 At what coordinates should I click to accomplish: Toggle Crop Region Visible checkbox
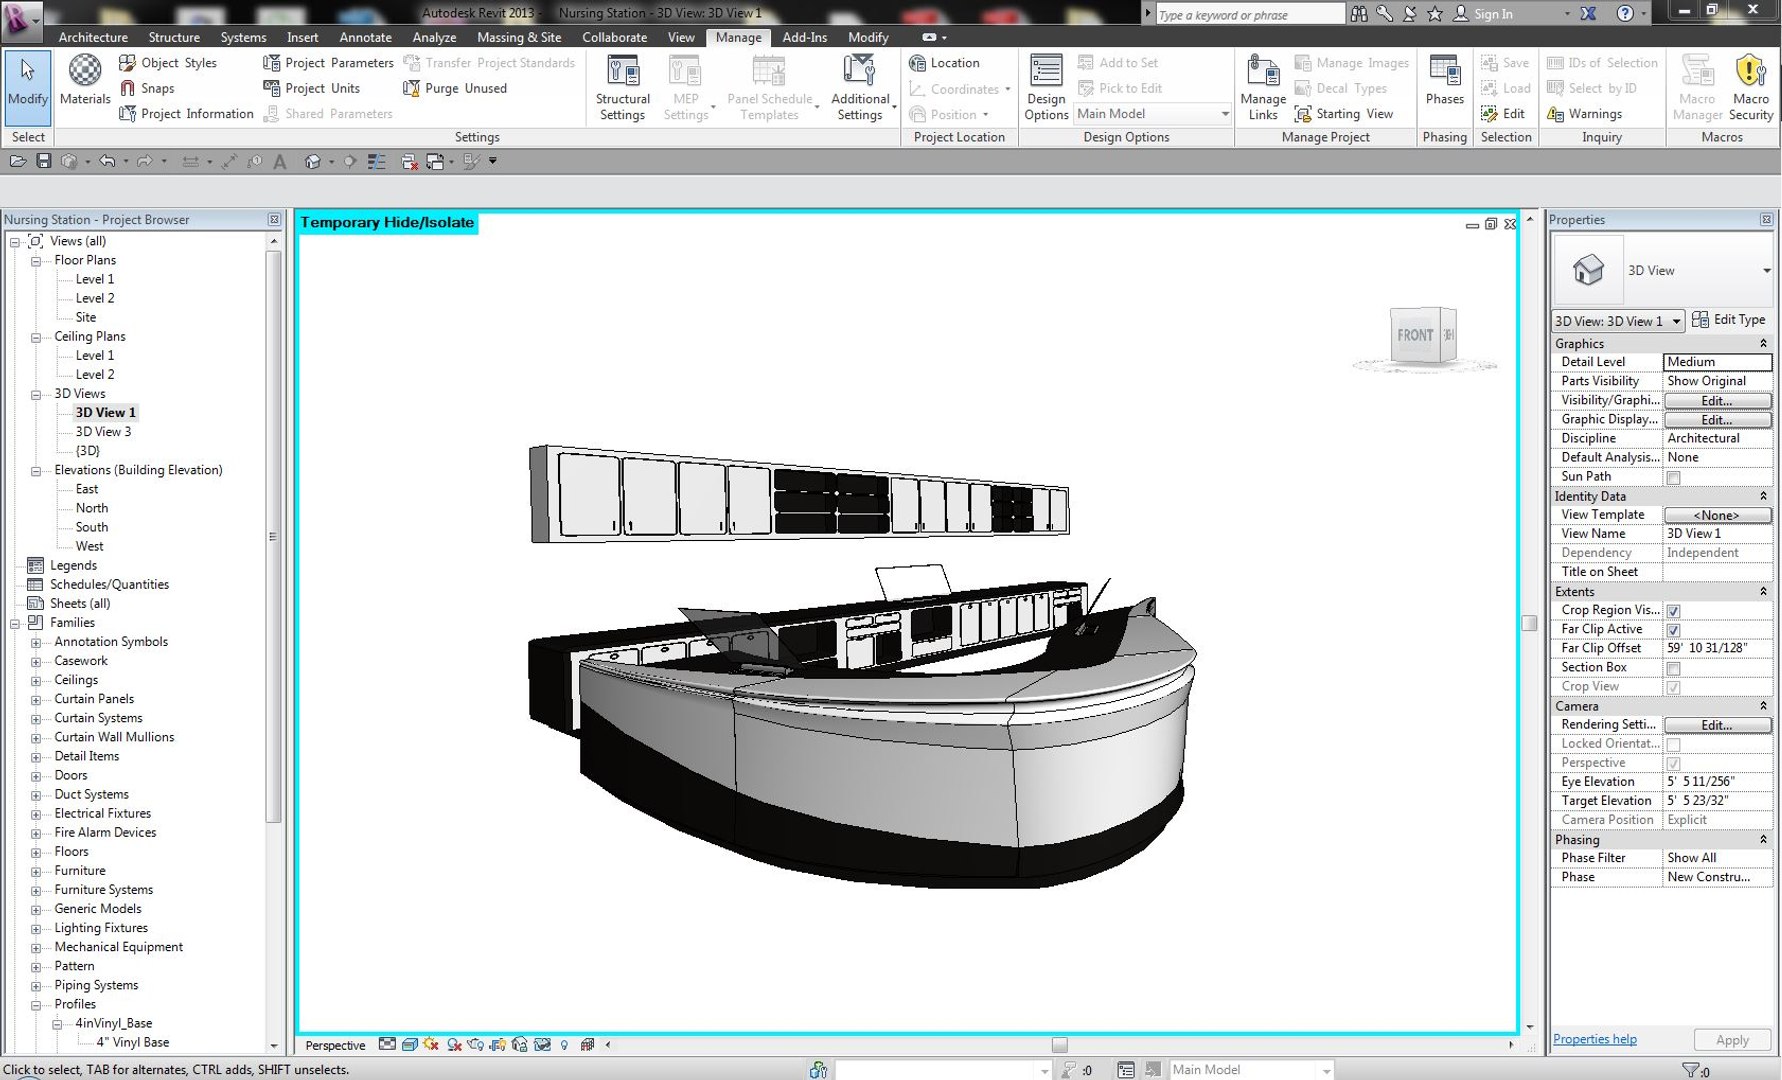(x=1673, y=611)
